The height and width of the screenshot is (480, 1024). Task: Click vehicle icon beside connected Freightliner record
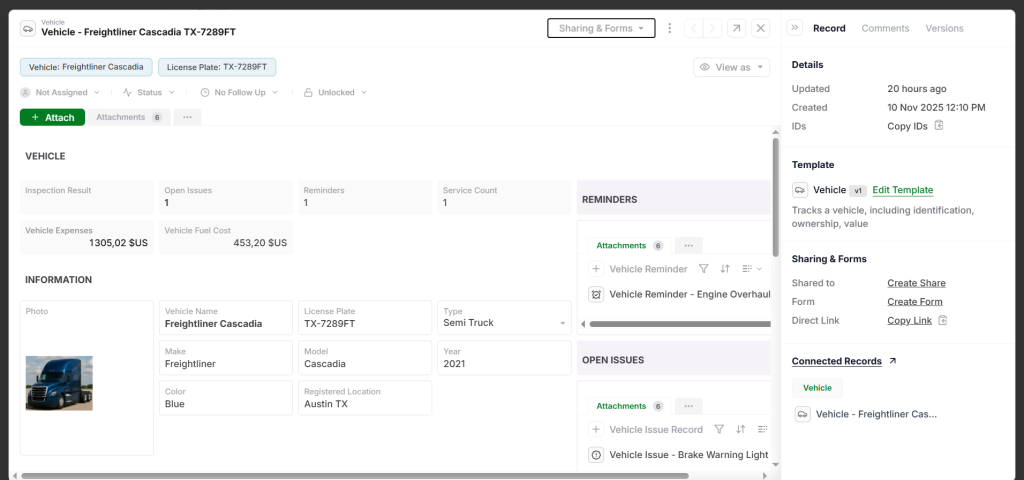(x=803, y=414)
